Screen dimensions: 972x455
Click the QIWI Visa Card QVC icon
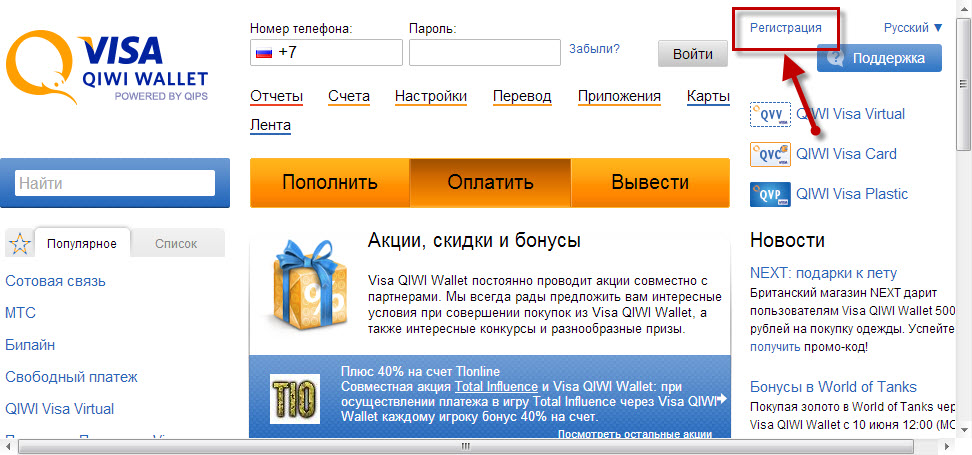[771, 154]
